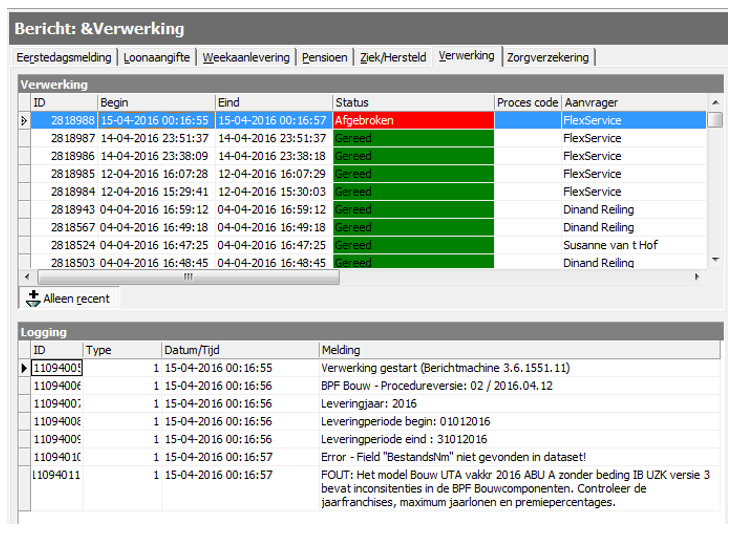Image resolution: width=735 pixels, height=535 pixels.
Task: Click the Aanvrager column header
Action: pos(632,102)
